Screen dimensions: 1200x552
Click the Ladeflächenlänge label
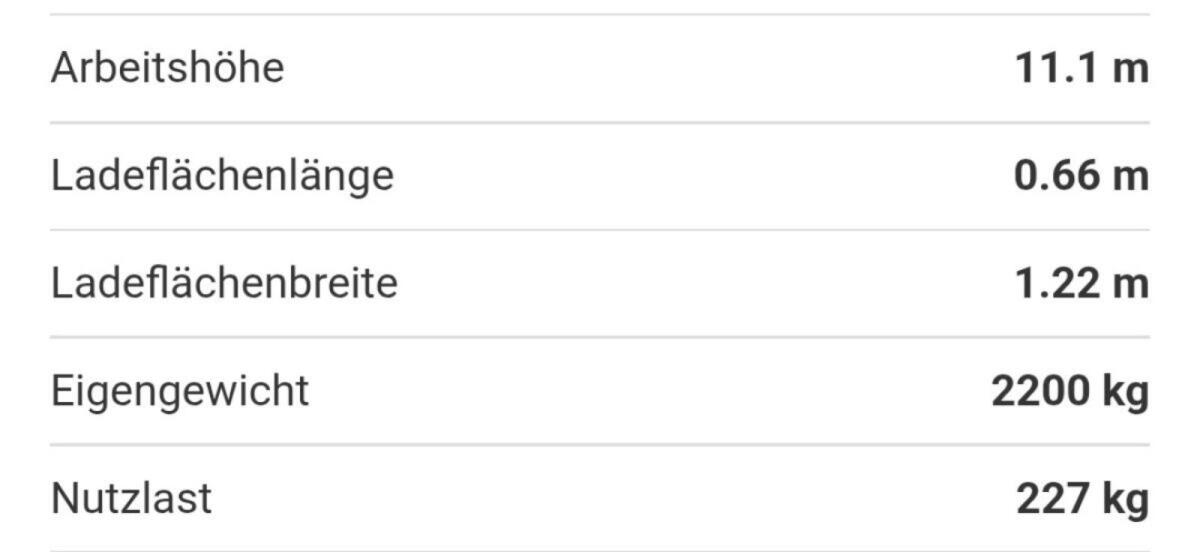coord(222,177)
